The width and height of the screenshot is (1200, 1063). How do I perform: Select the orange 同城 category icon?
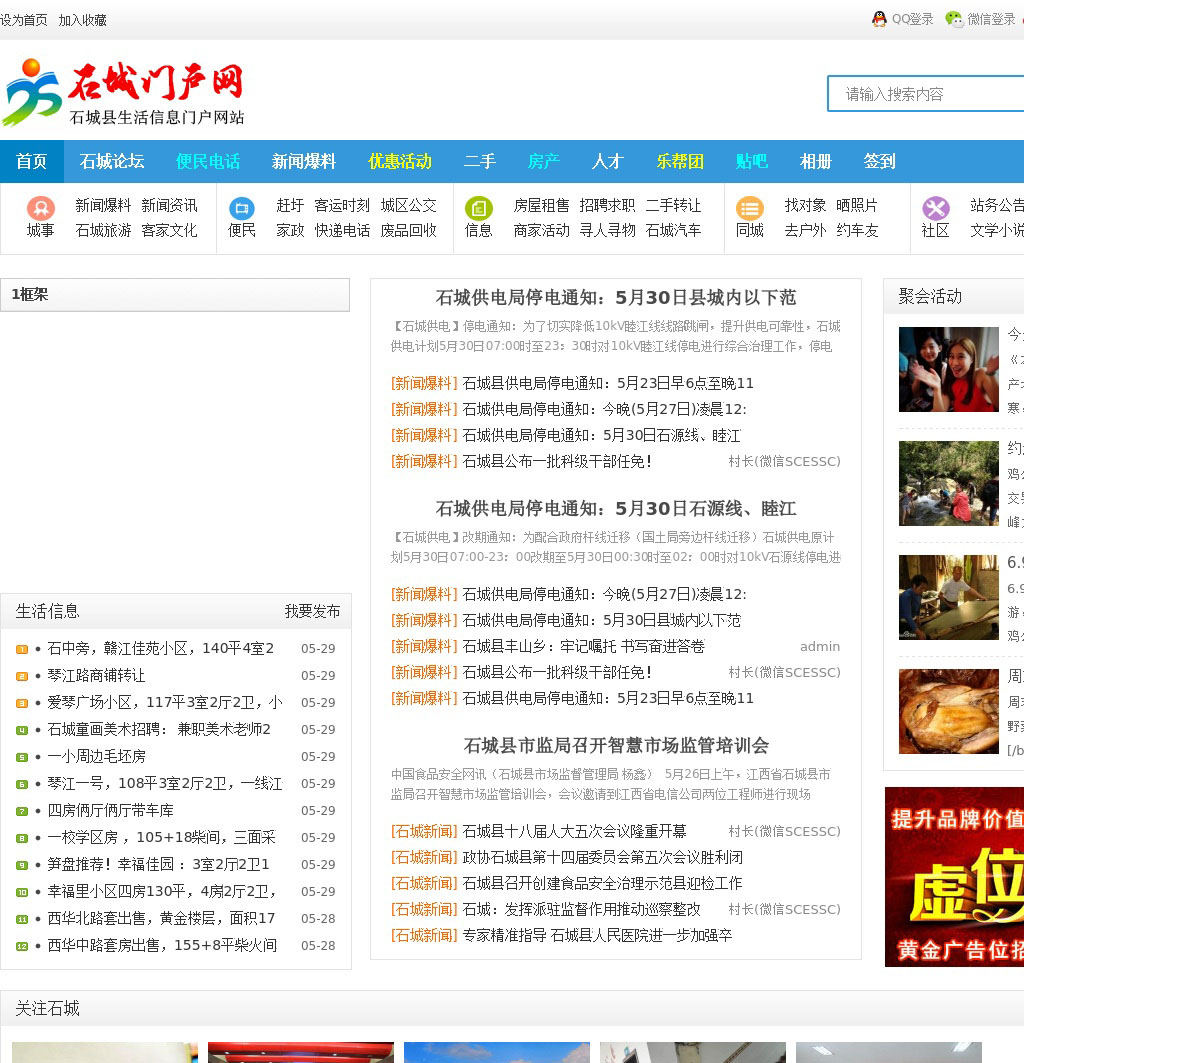749,208
